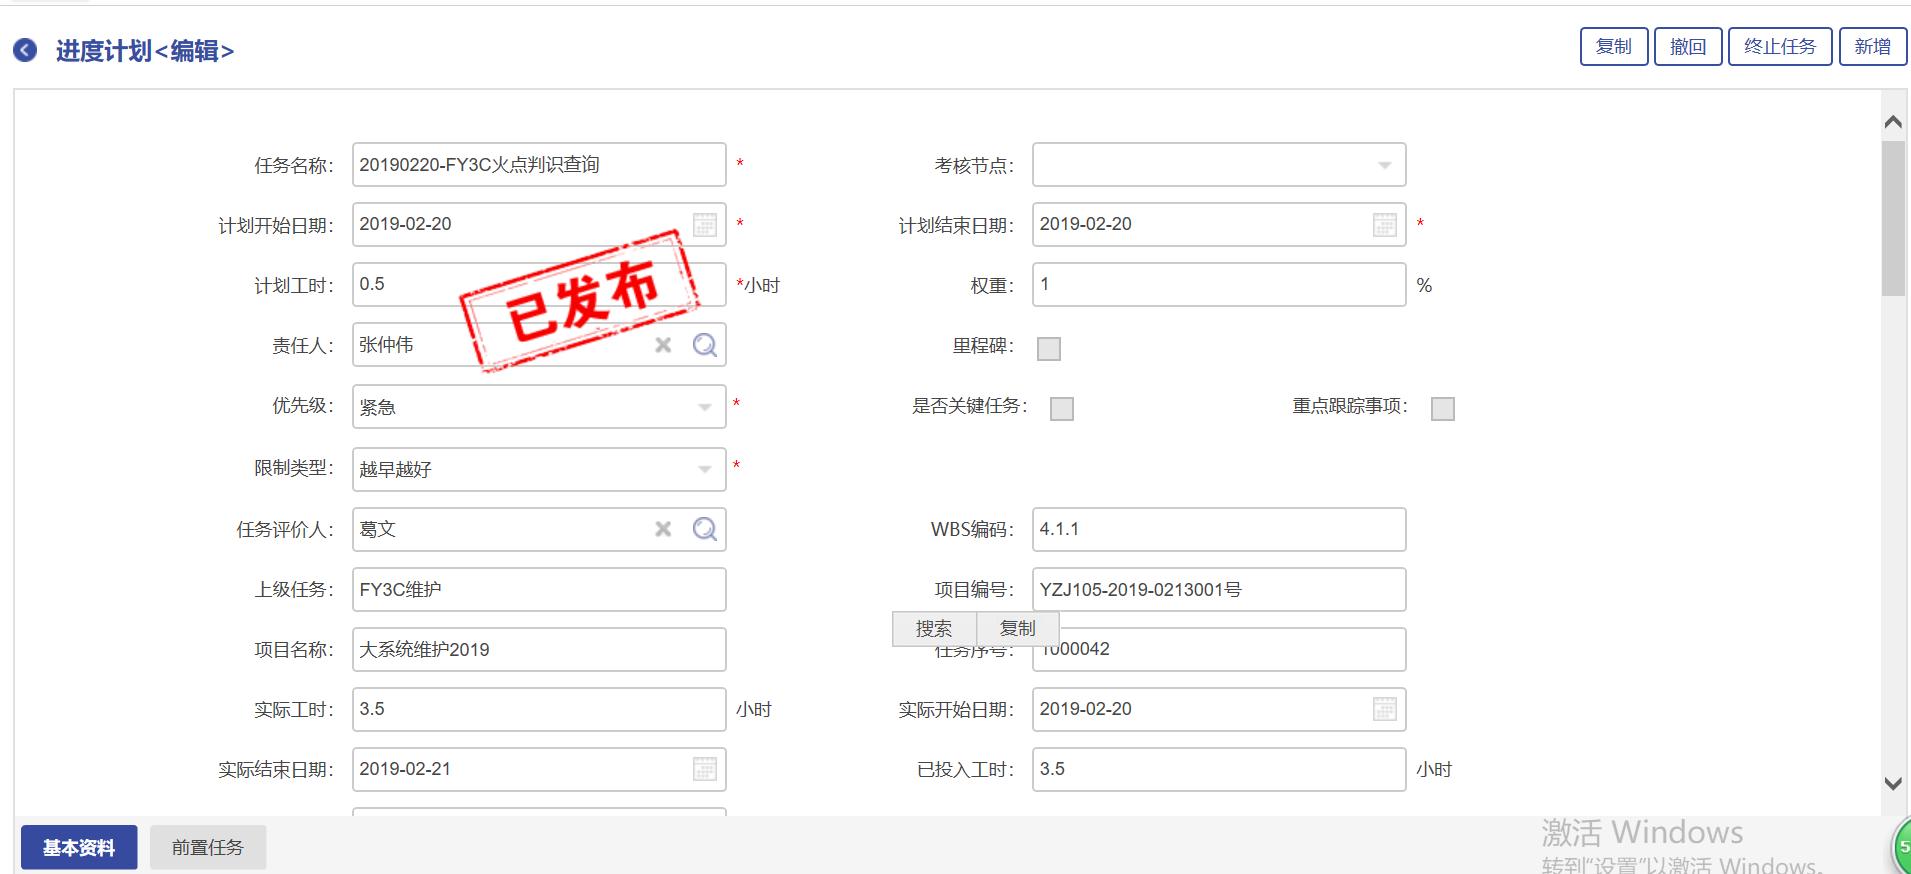Search for 责任人 using magnifier icon
This screenshot has width=1911, height=874.
[x=705, y=345]
